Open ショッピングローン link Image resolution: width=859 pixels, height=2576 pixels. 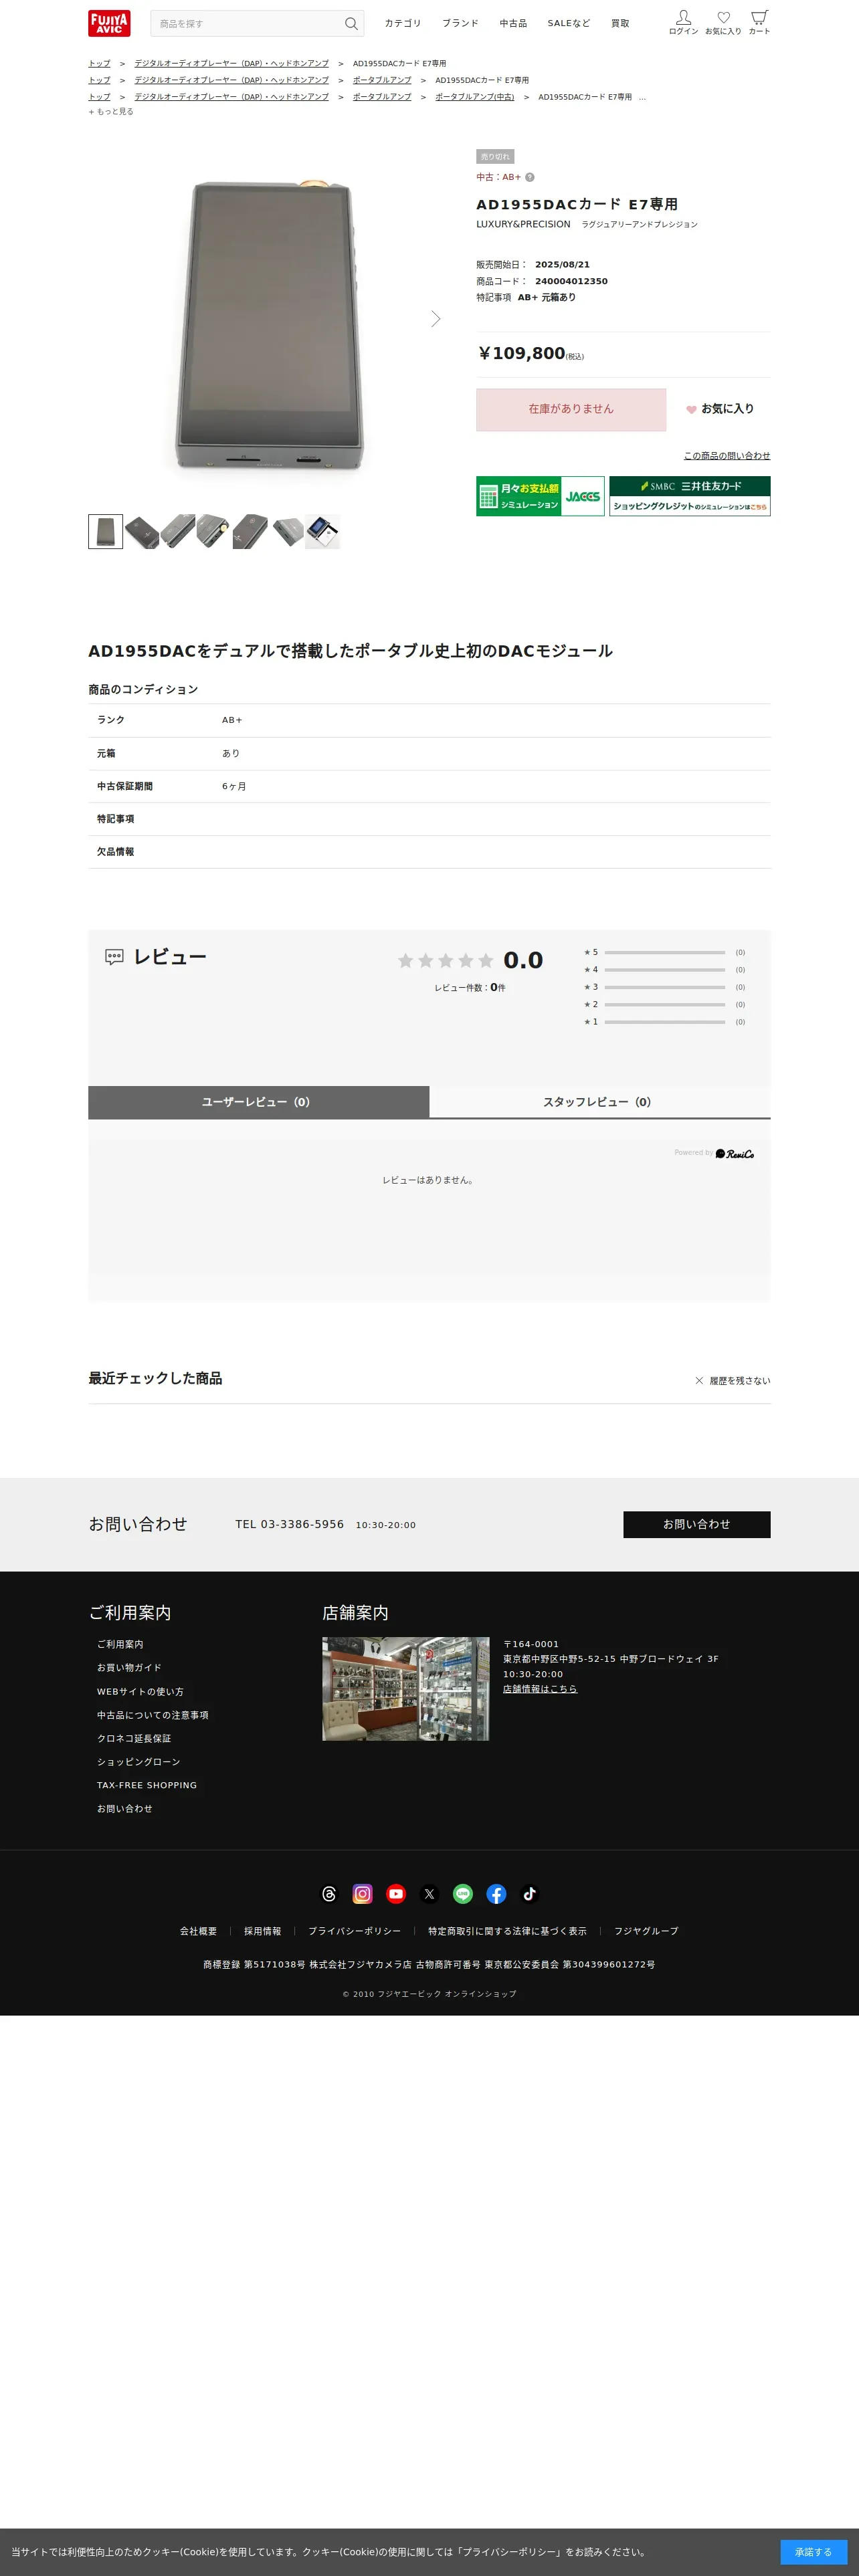pyautogui.click(x=139, y=1761)
